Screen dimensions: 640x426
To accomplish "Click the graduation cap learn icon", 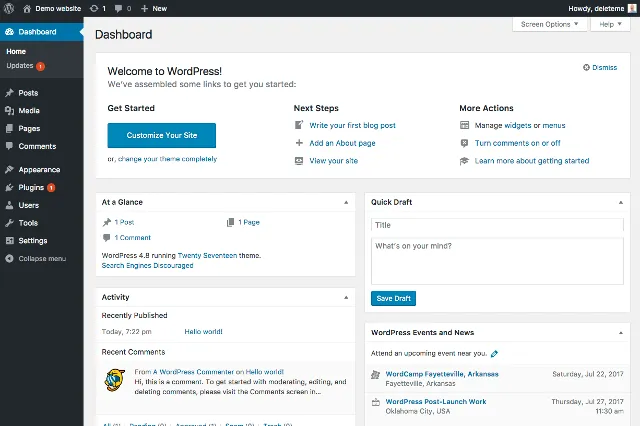I will (x=464, y=161).
